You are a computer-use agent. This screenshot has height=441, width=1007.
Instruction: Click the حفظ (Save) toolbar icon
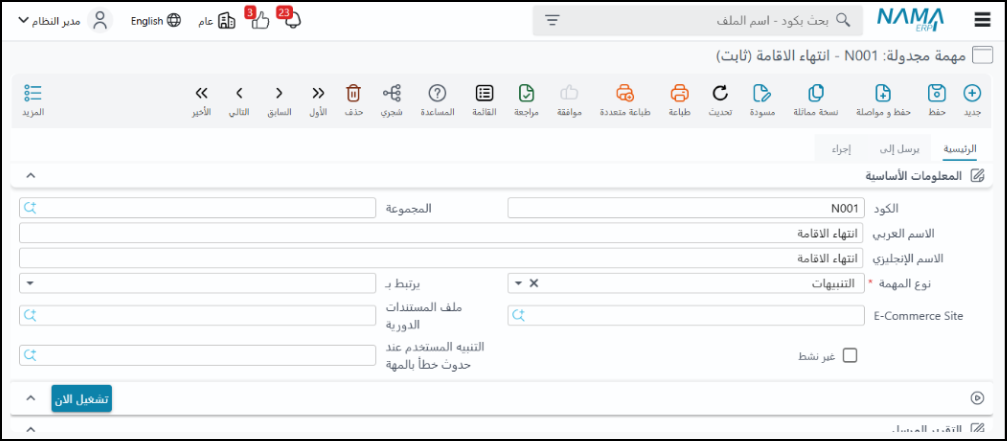(x=937, y=94)
